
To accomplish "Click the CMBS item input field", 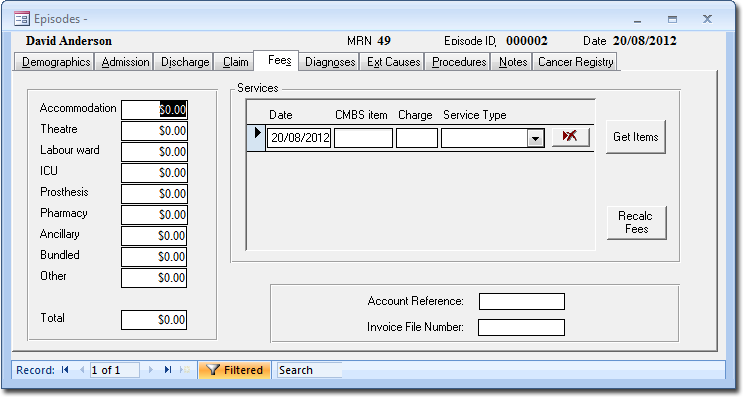I will coord(363,138).
